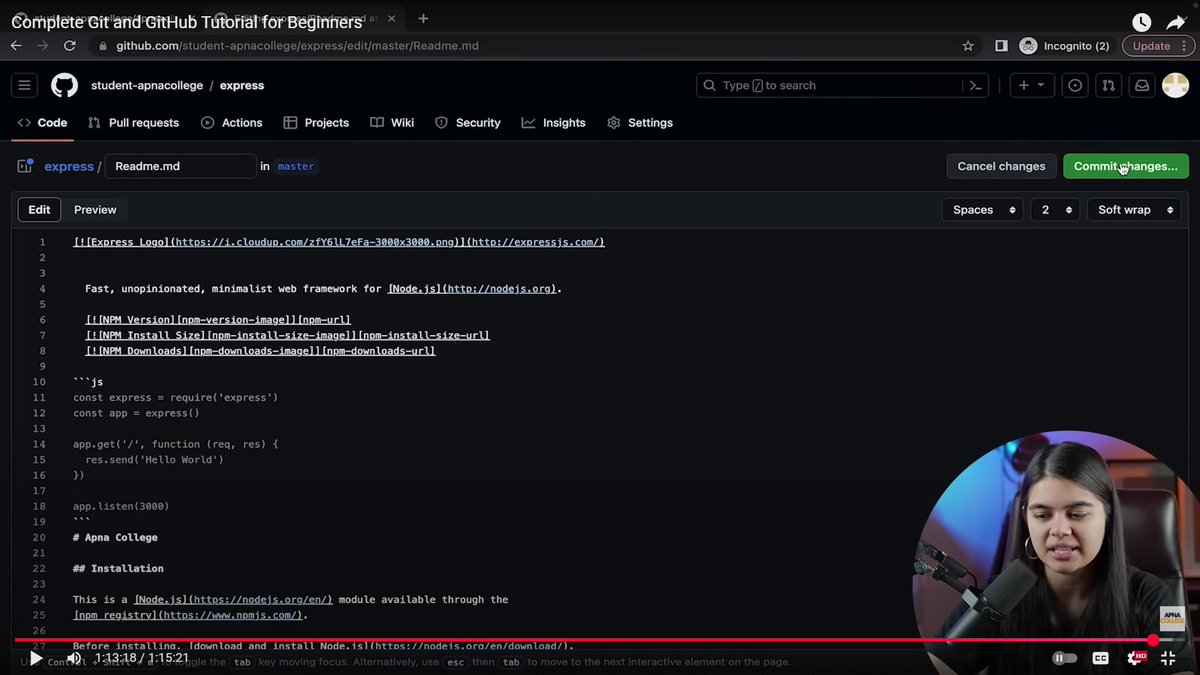Open GitHub hamburger navigation menu
1200x675 pixels.
pos(25,85)
